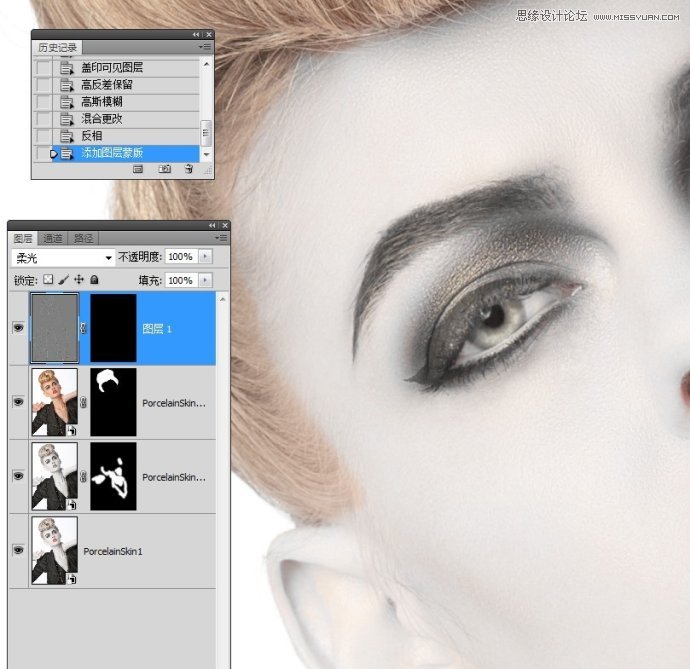The width and height of the screenshot is (690, 669).
Task: Toggle visibility of the PorcelainSkin1 layer
Action: click(18, 551)
